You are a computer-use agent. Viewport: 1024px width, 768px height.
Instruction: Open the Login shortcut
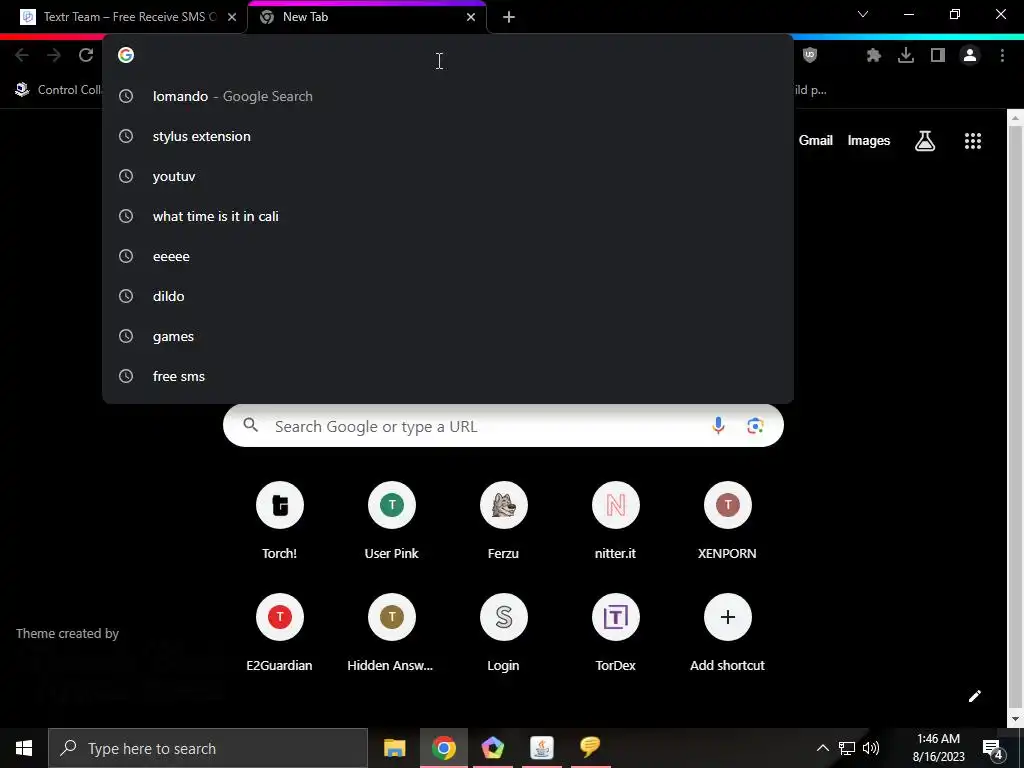tap(504, 633)
